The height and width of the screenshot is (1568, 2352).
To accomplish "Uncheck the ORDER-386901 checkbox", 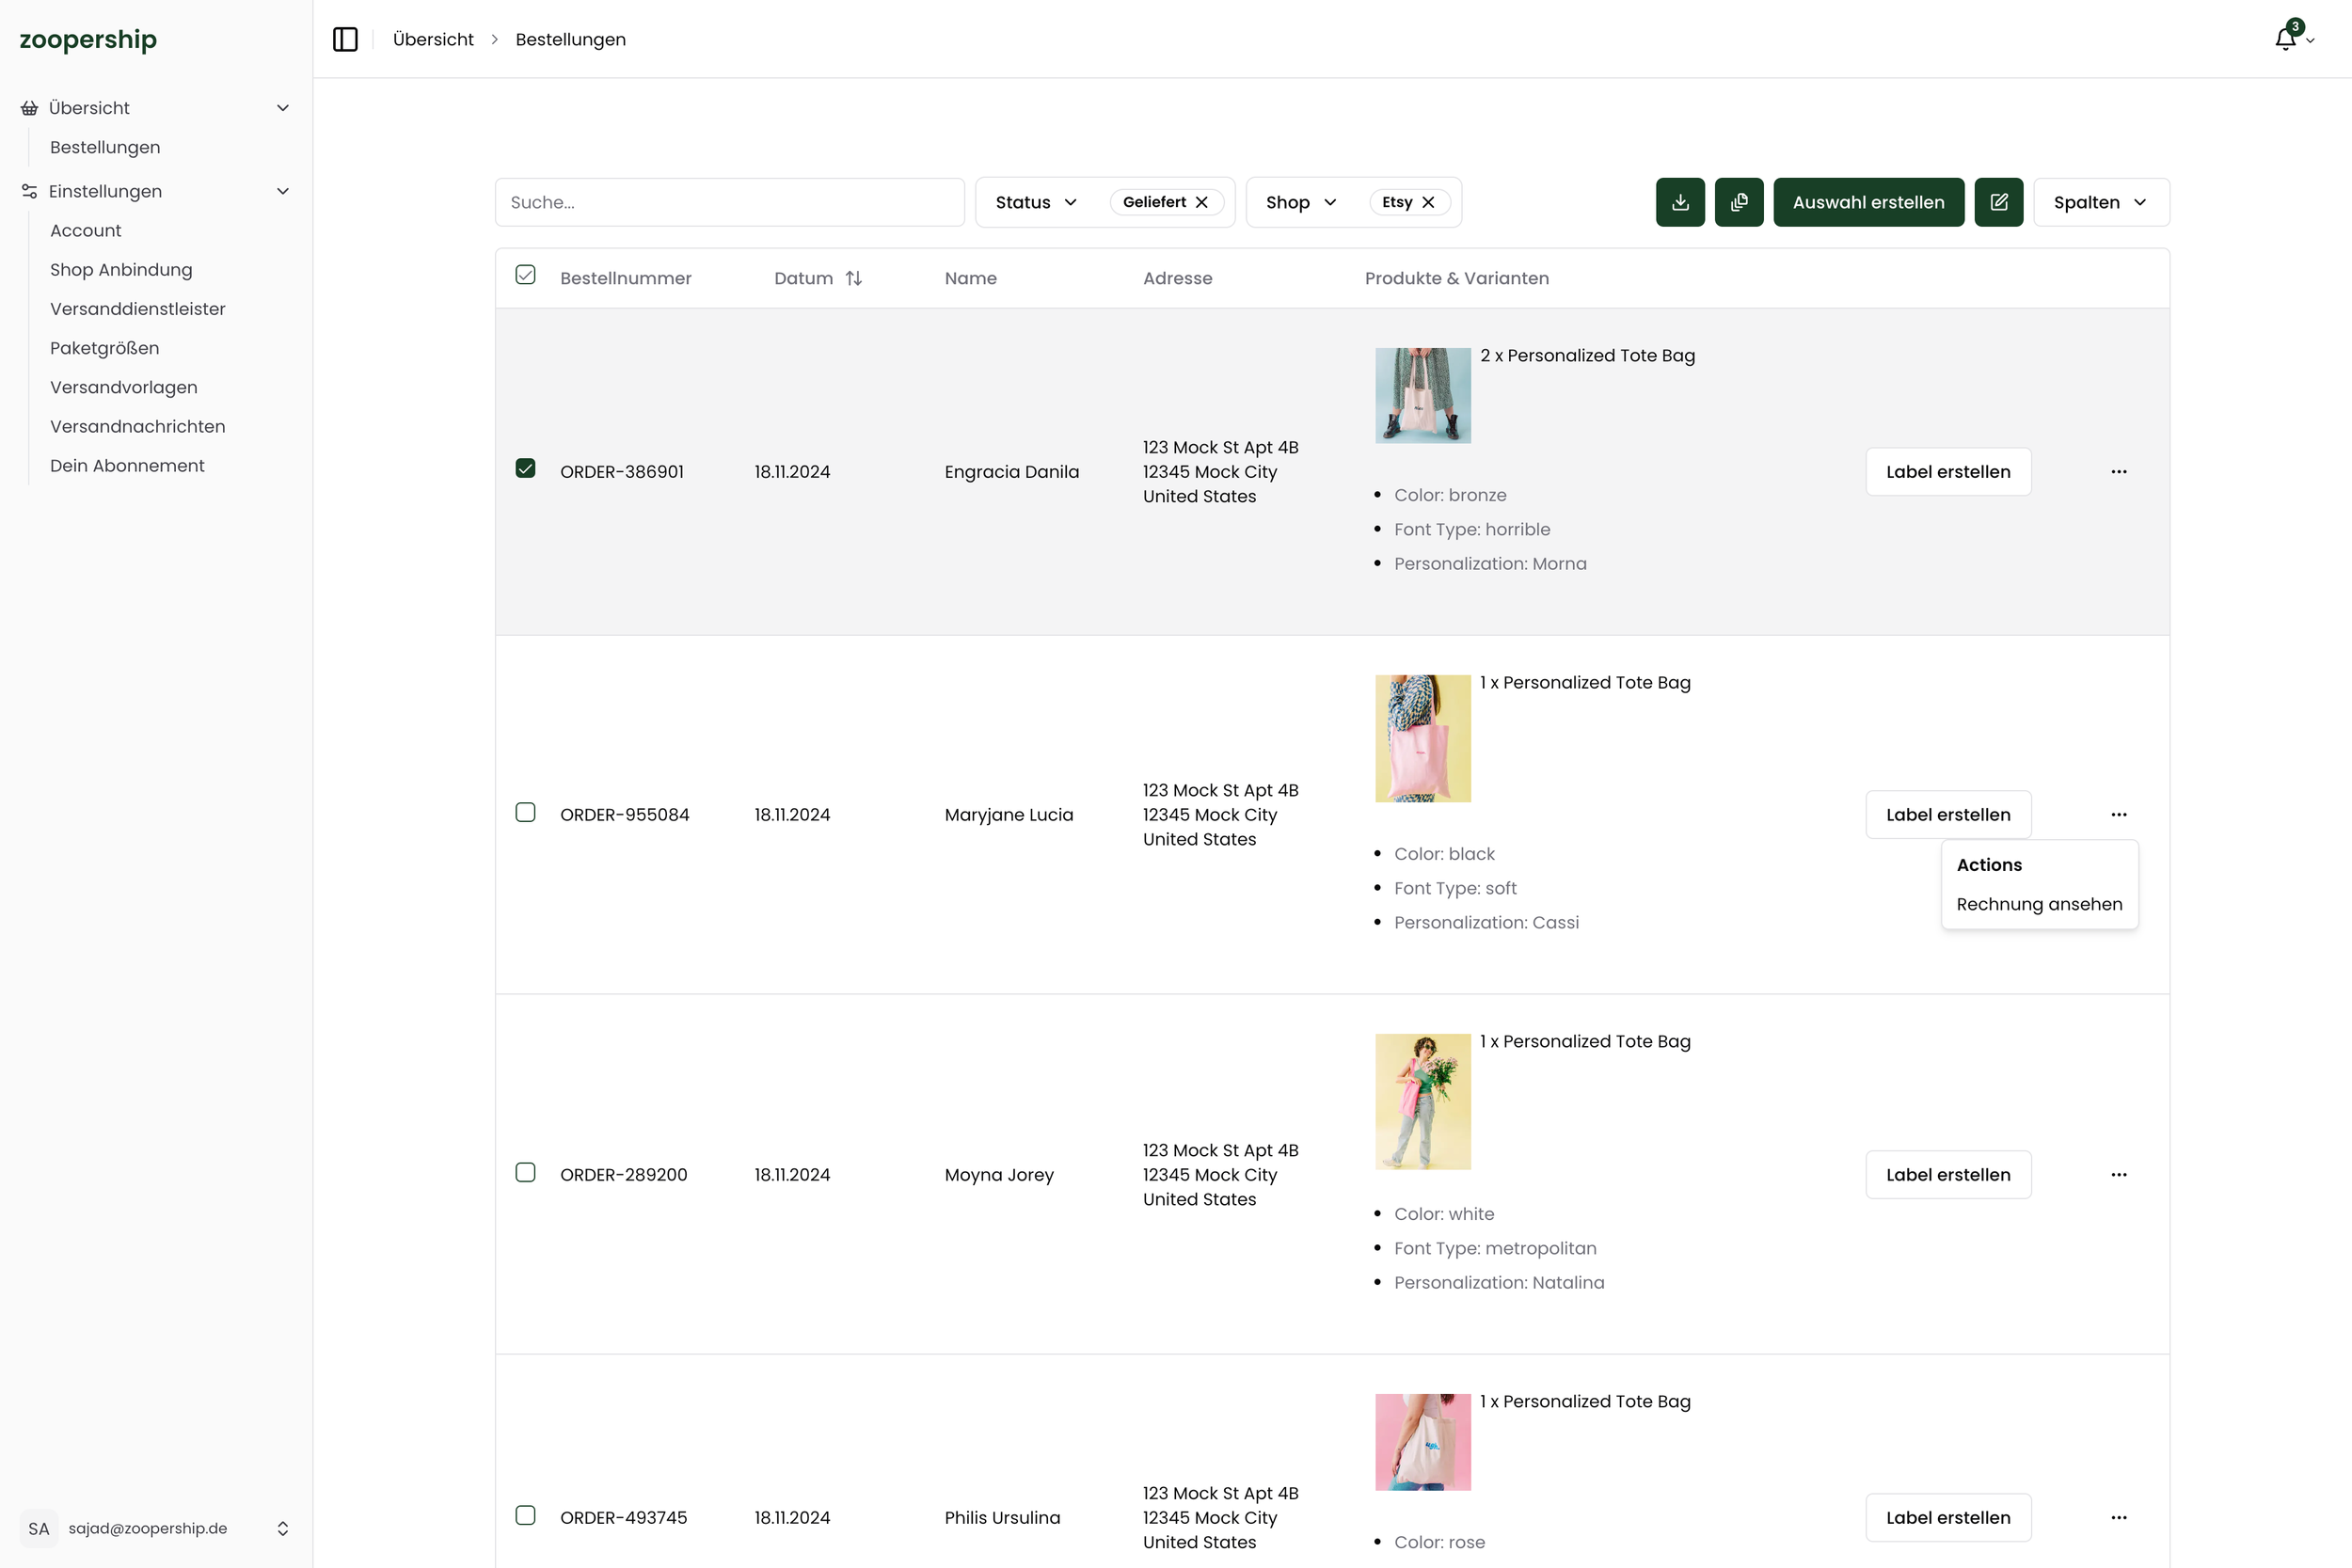I will click(525, 469).
